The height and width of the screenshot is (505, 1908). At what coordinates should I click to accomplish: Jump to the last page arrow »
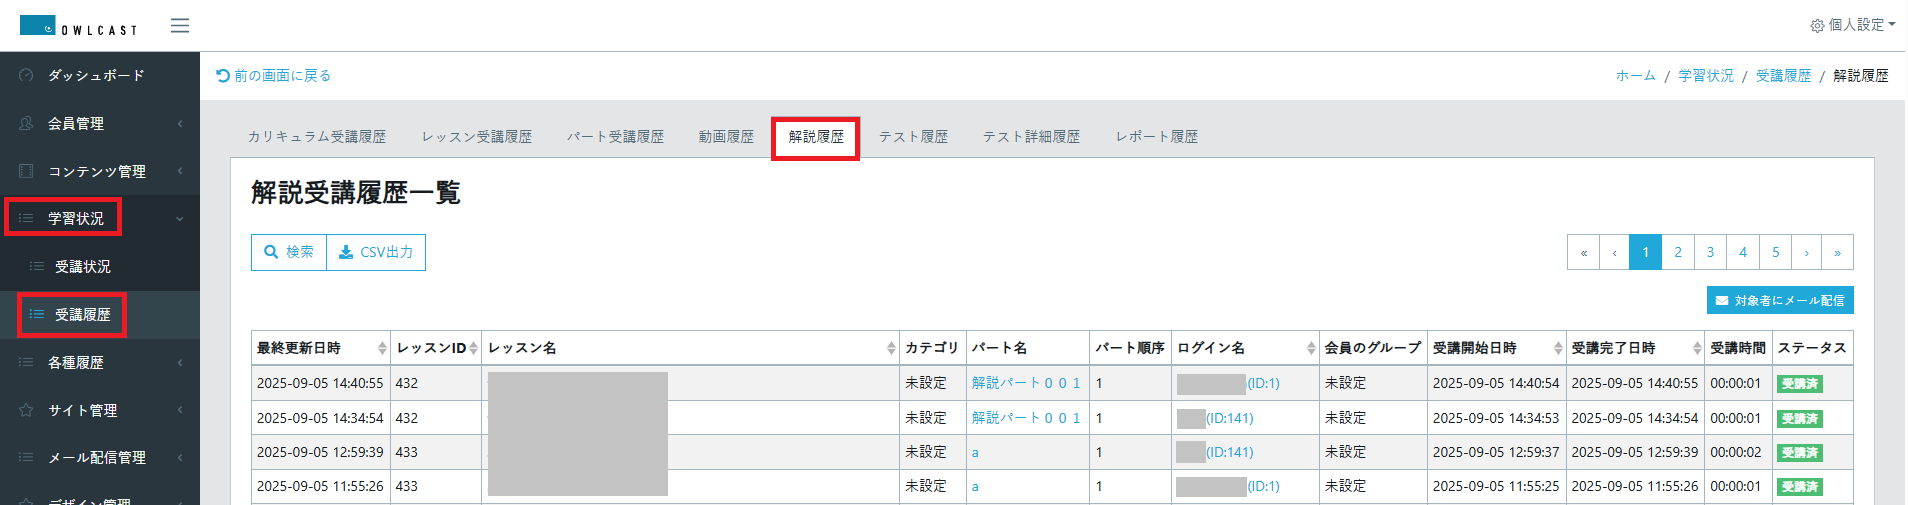[1837, 253]
